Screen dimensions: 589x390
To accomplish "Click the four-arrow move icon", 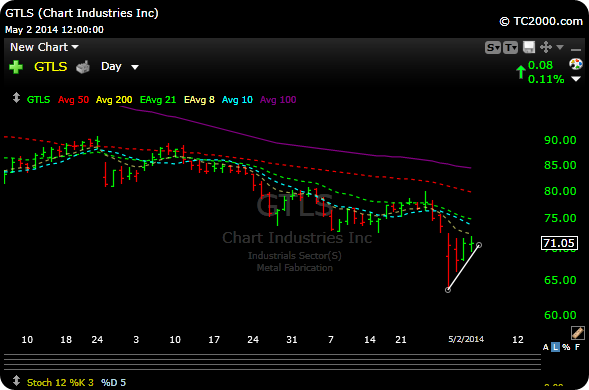I will click(545, 47).
